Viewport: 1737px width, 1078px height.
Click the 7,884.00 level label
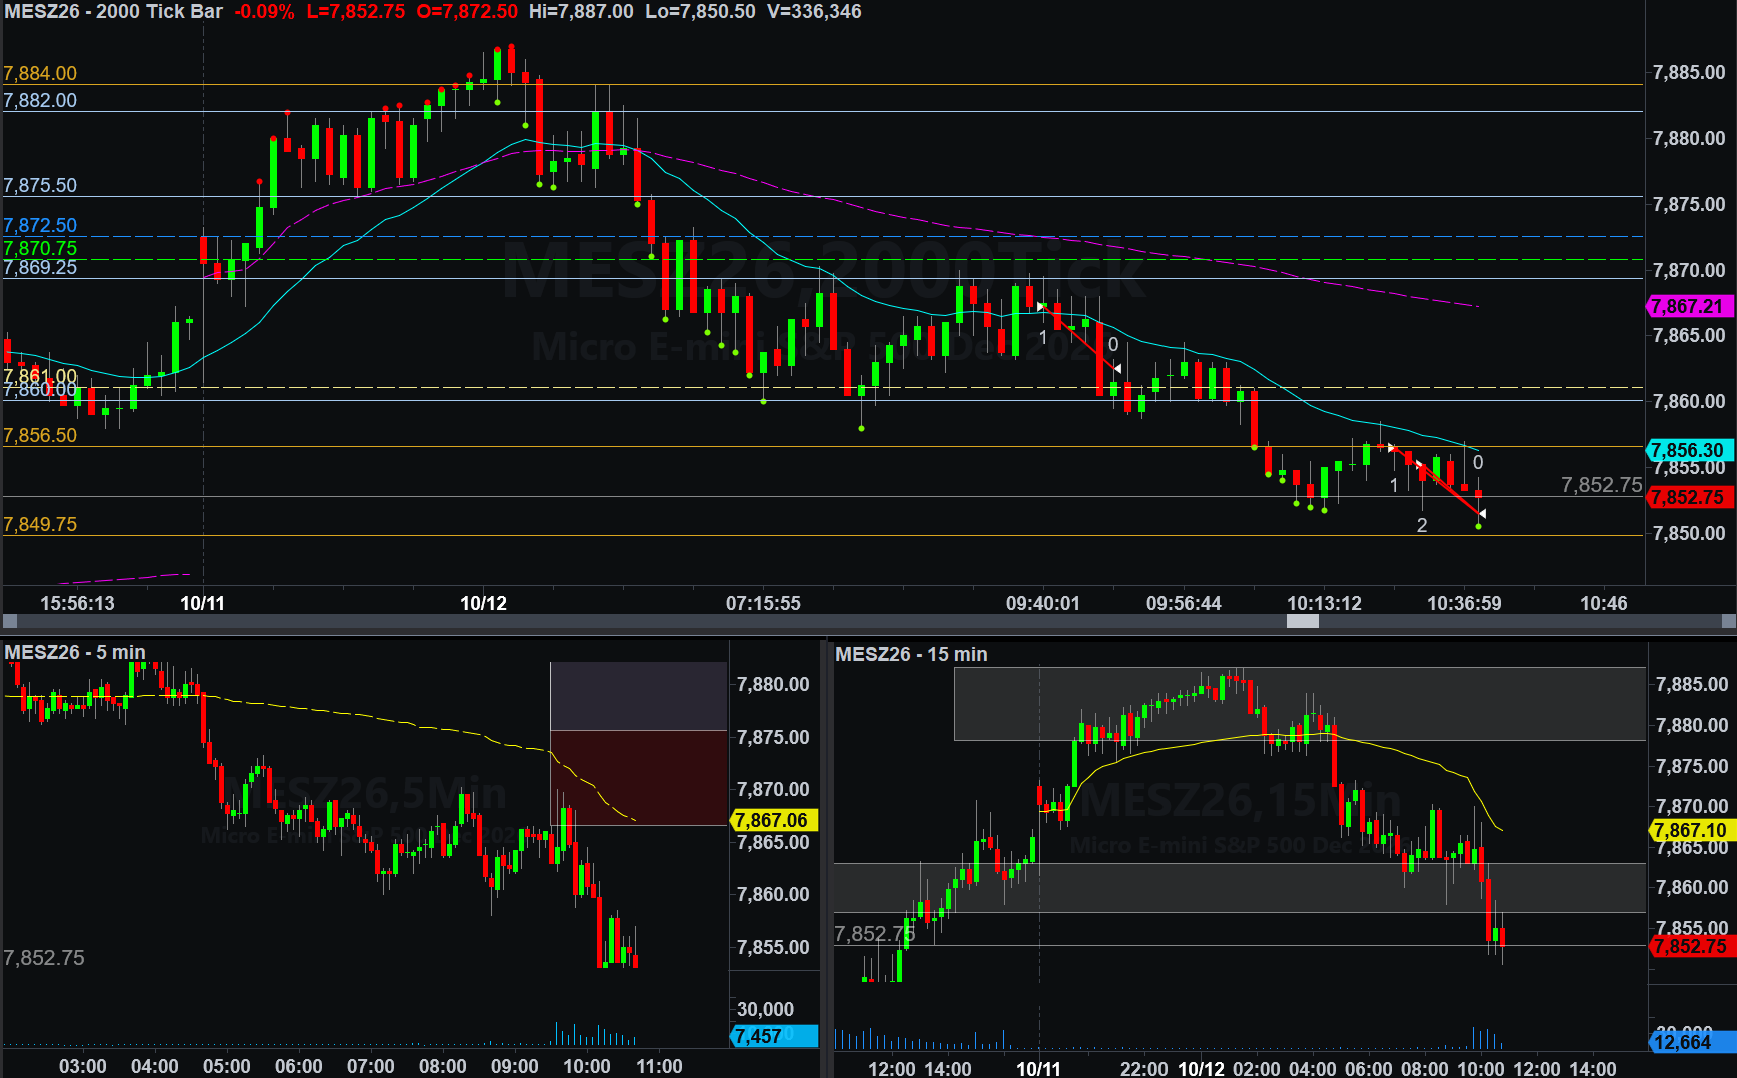tap(40, 73)
